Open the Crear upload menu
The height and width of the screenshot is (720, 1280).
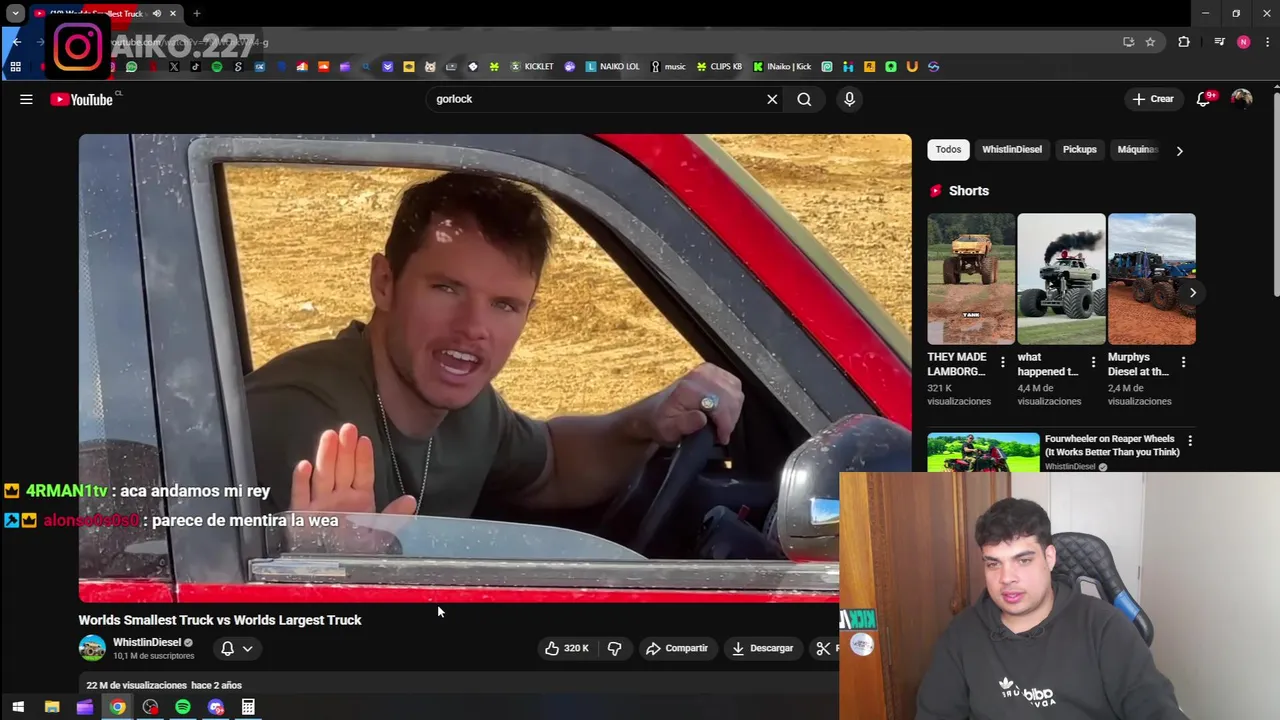coord(1153,99)
